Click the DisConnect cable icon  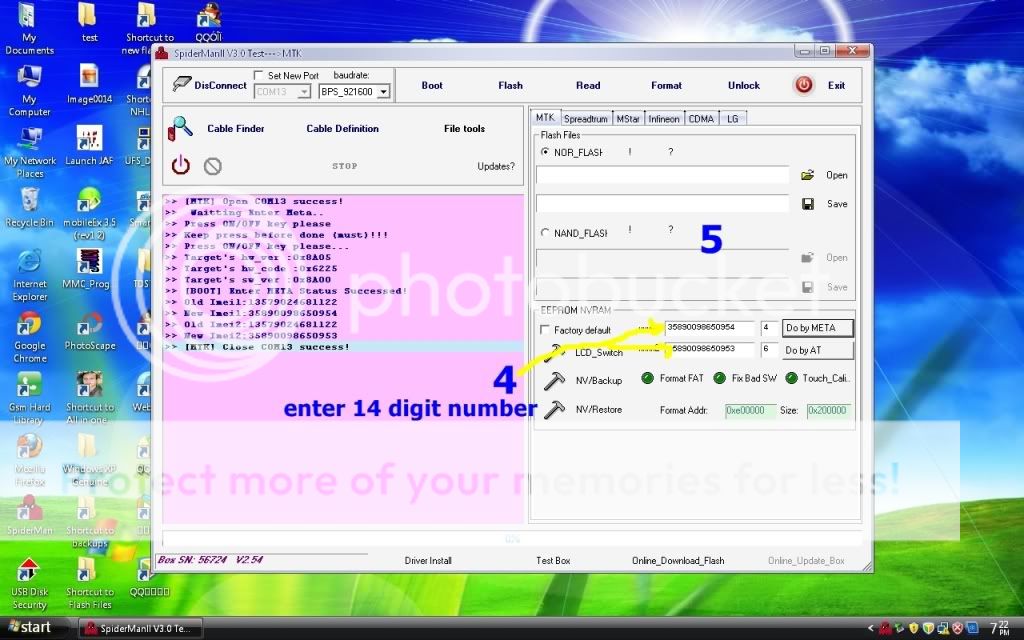coord(181,85)
